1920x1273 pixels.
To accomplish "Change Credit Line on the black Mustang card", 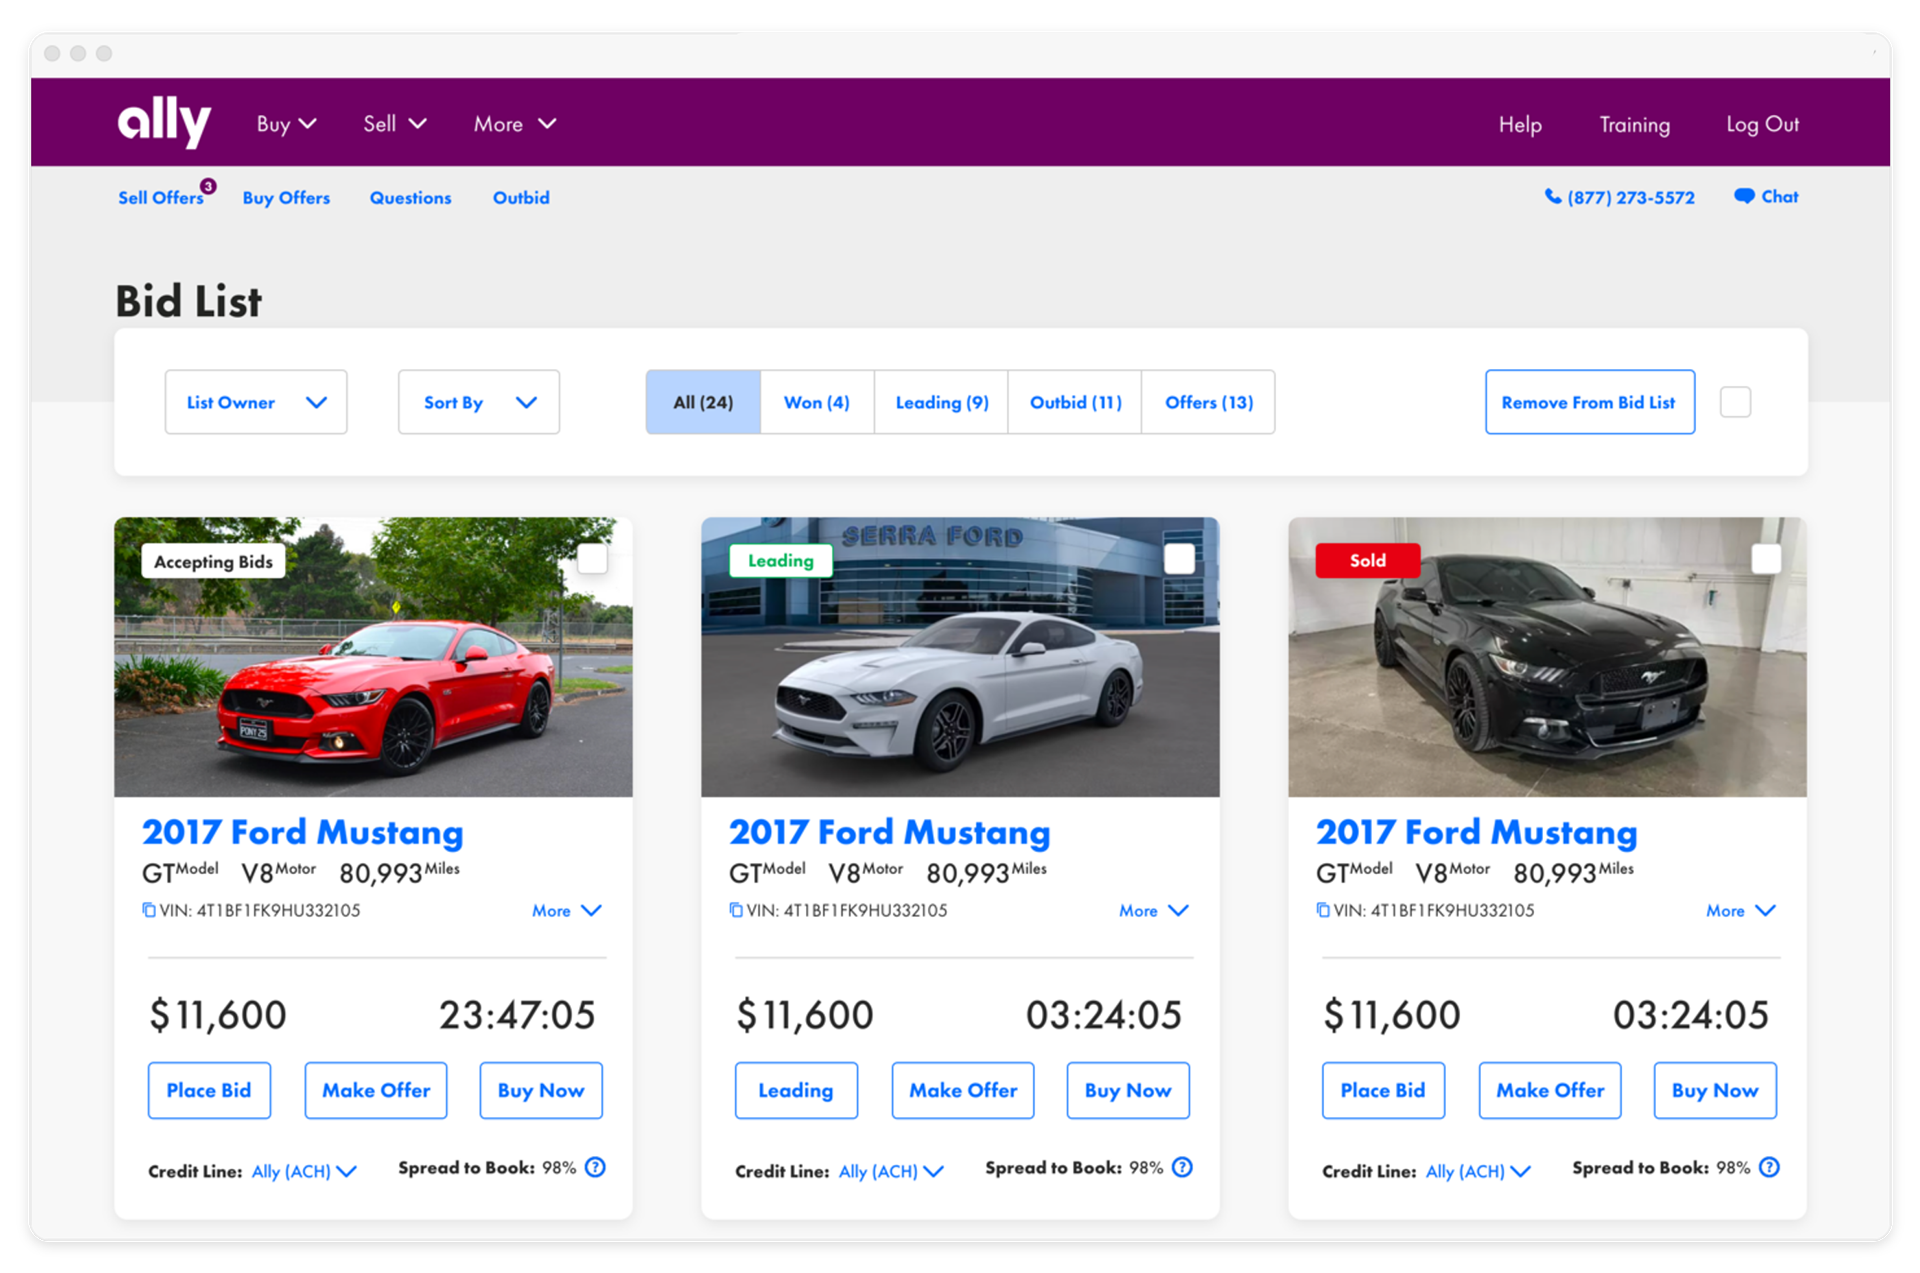I will [x=1478, y=1171].
